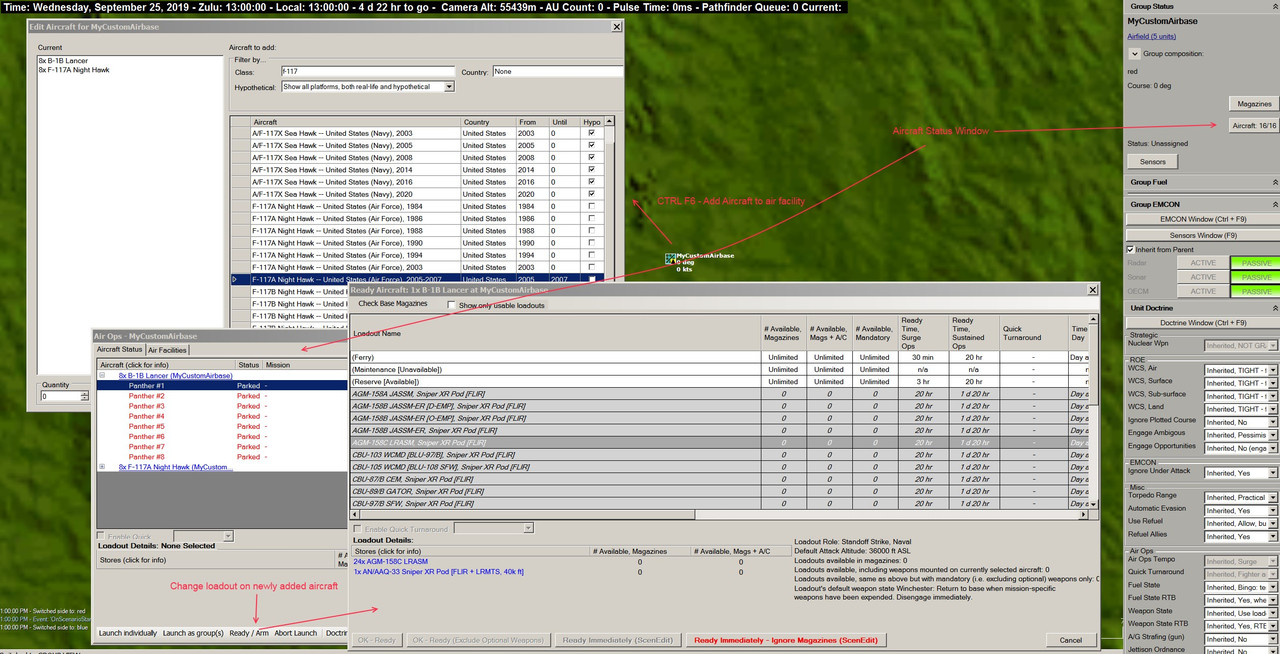Toggle Hypo checkbox for F-117A Night Hawk 1984
This screenshot has width=1280, height=654.
(x=592, y=206)
